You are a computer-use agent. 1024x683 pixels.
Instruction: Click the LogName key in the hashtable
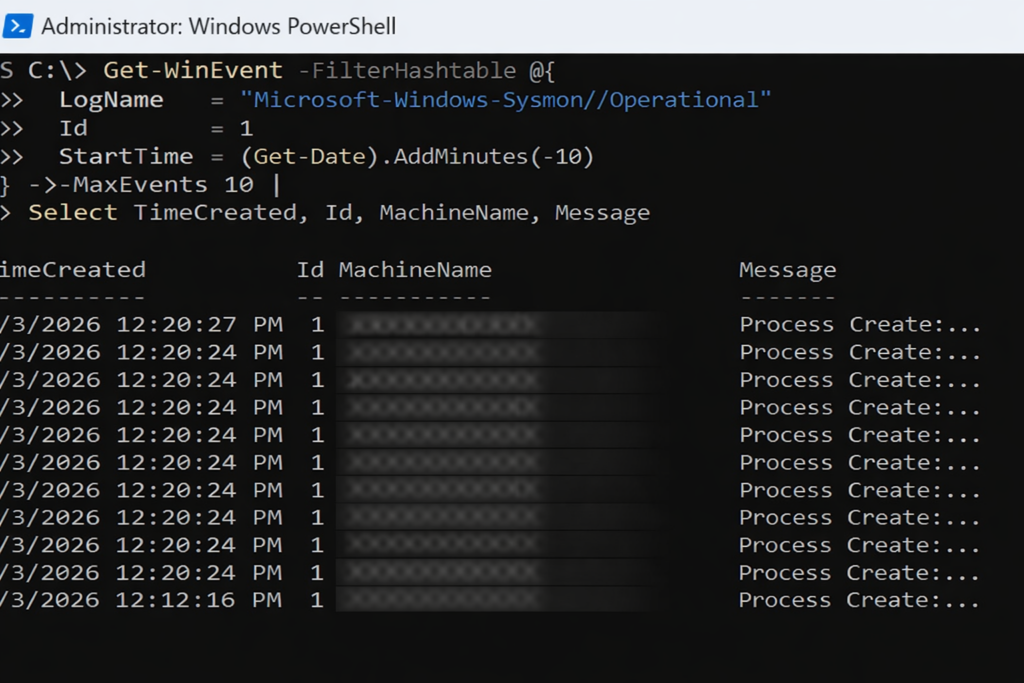(x=111, y=100)
